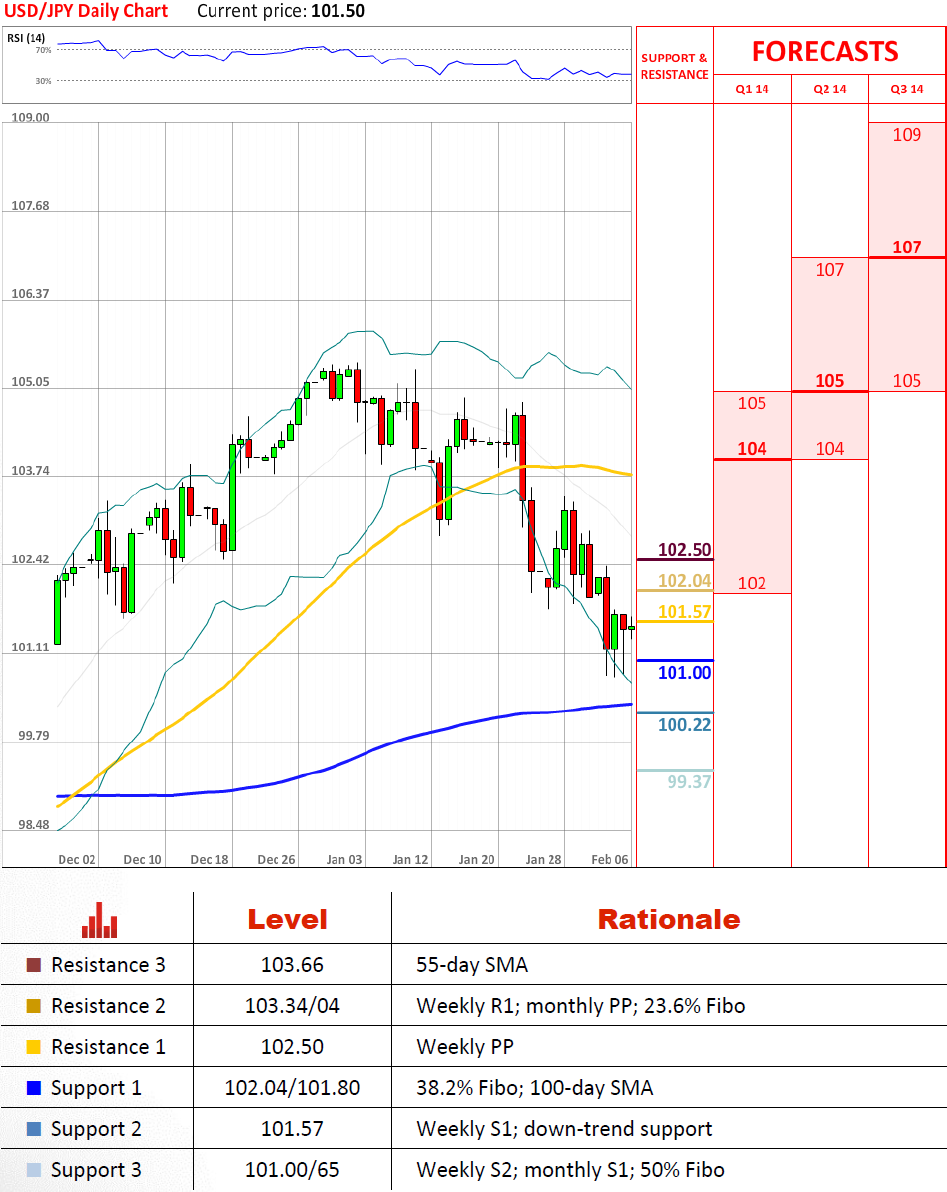Click the Feb 06 date axis label
Screen dimensions: 947x1192
coord(610,860)
